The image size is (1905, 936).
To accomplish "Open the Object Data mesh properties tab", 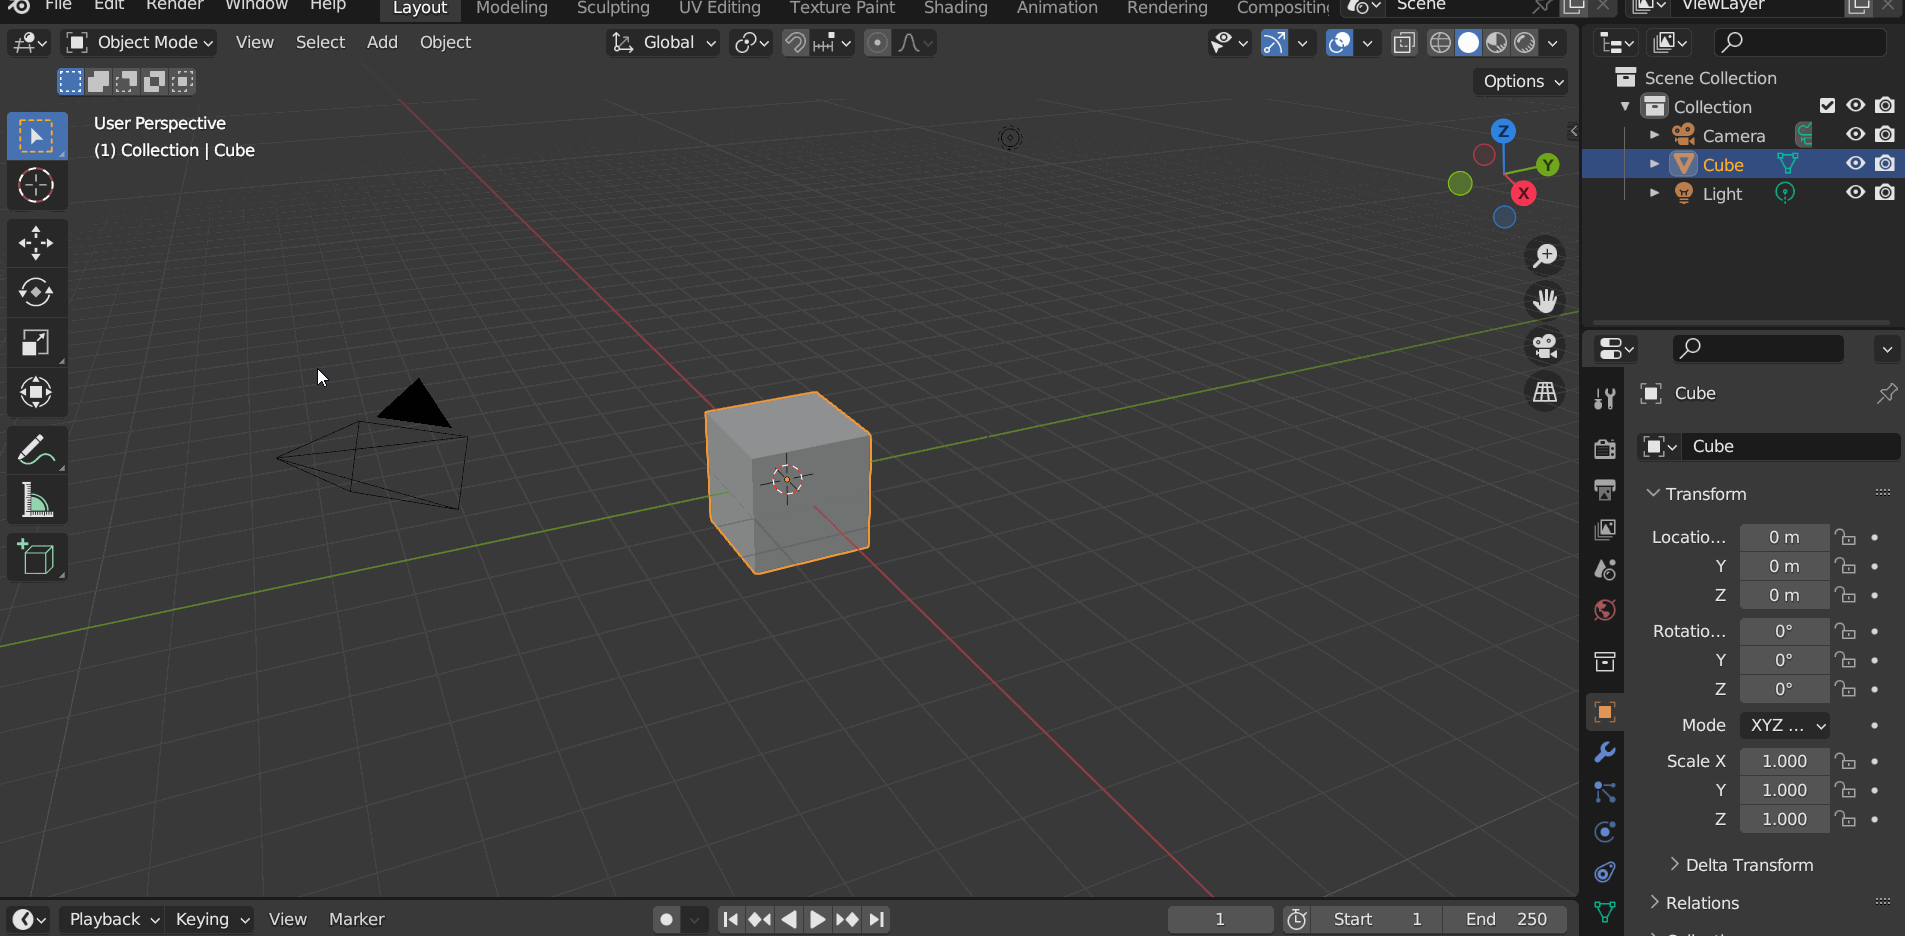I will pos(1605,912).
